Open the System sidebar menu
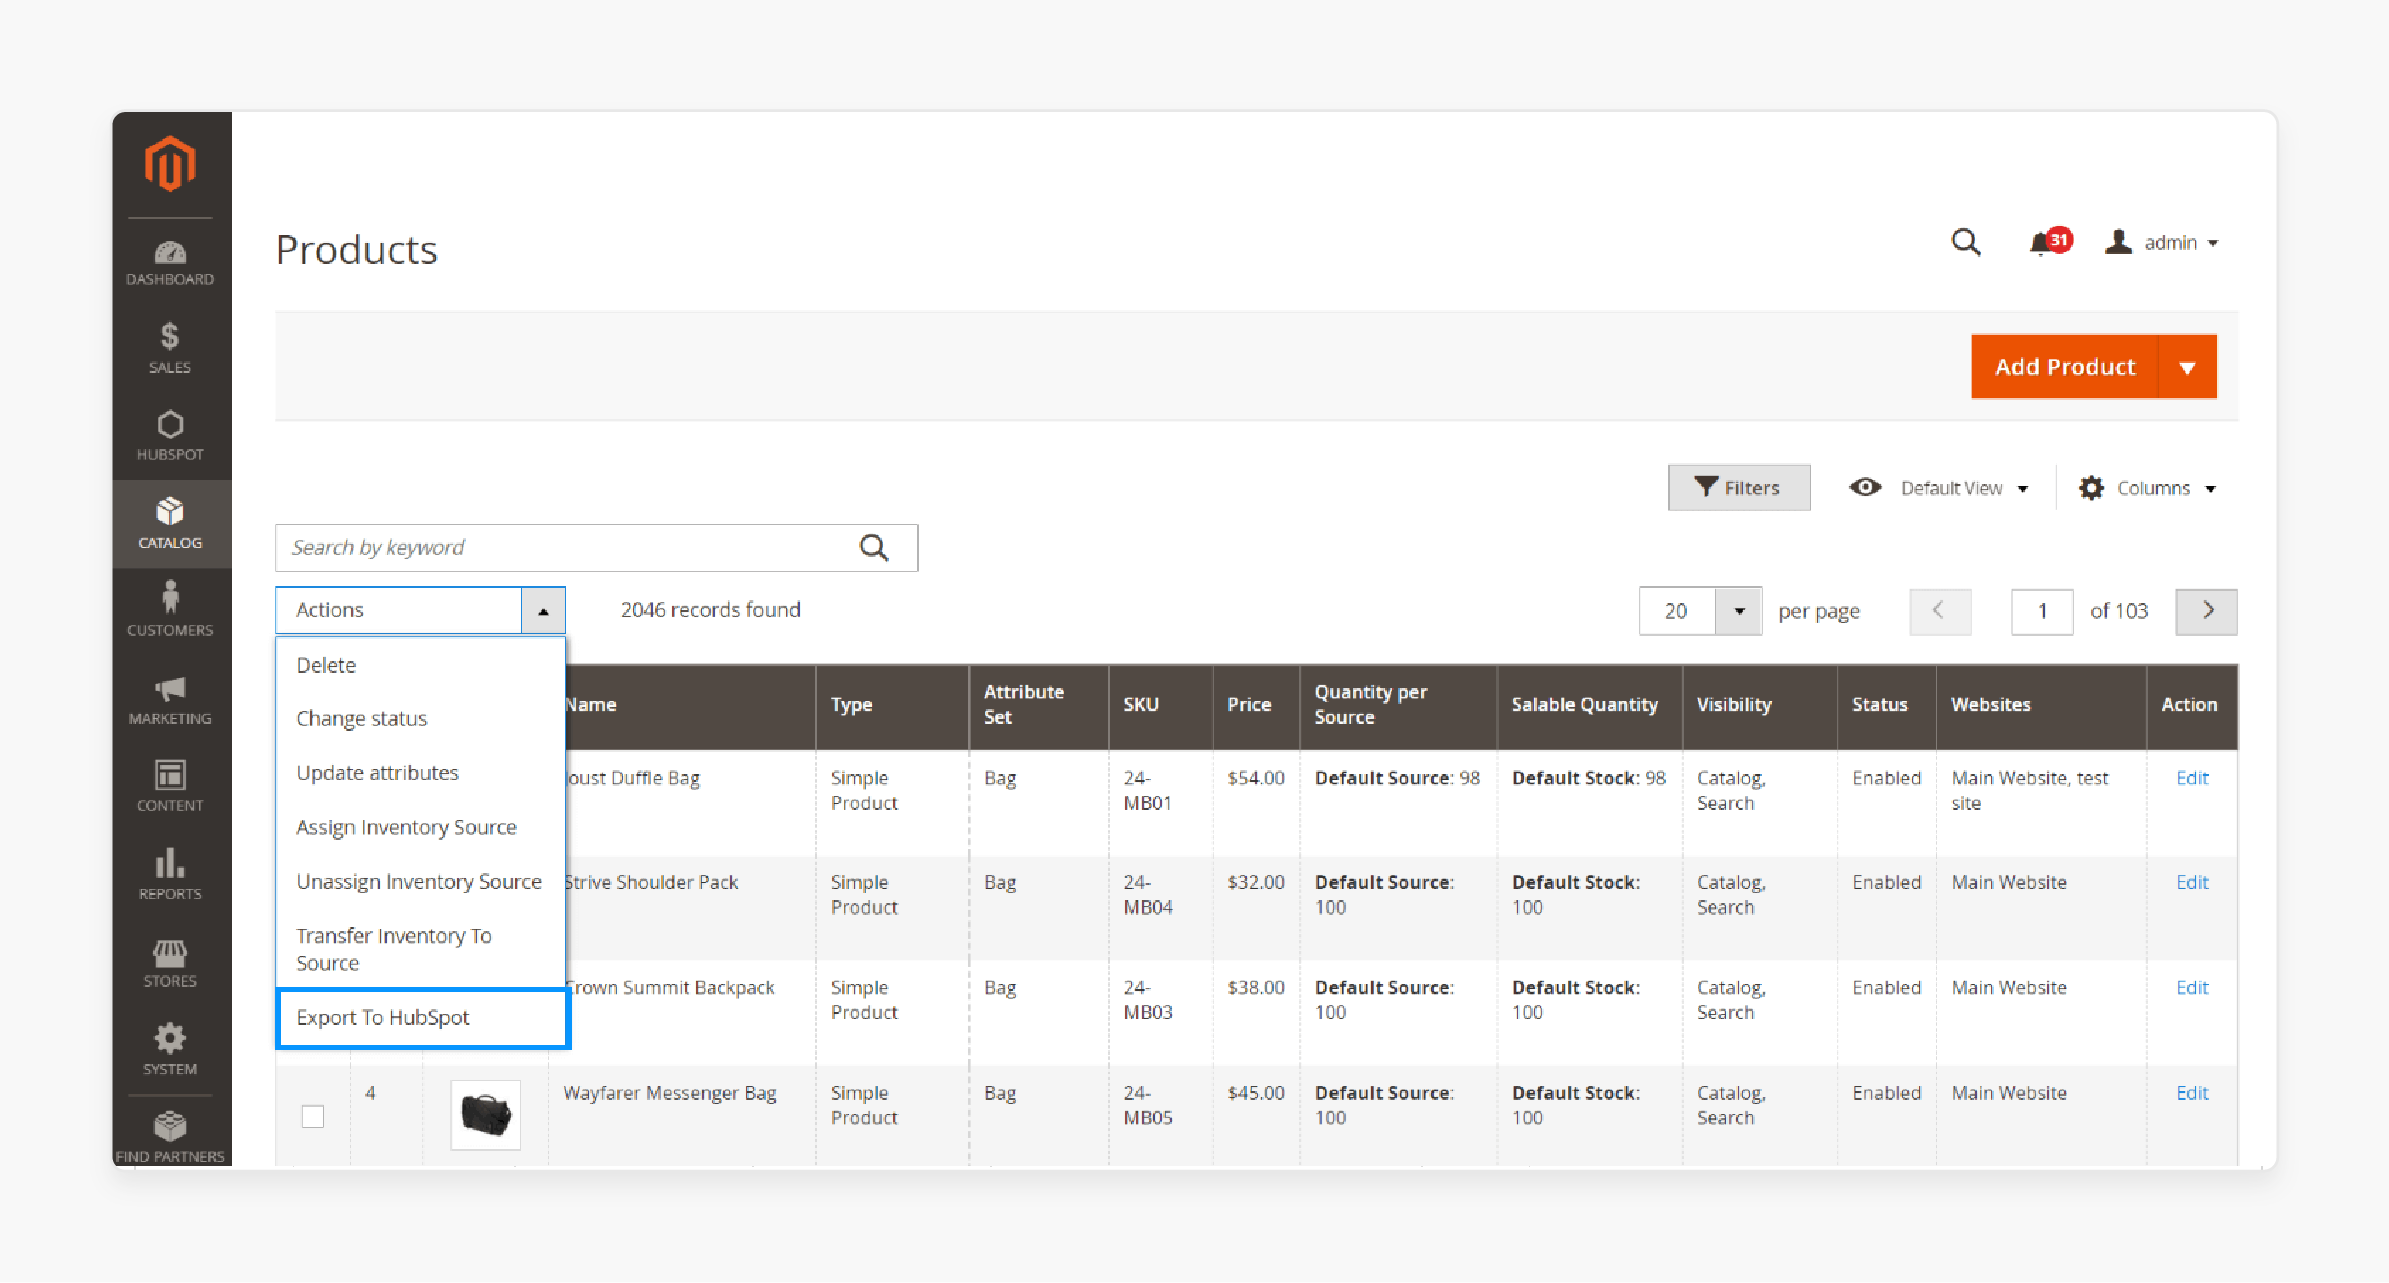This screenshot has height=1283, width=2389. (x=170, y=1049)
